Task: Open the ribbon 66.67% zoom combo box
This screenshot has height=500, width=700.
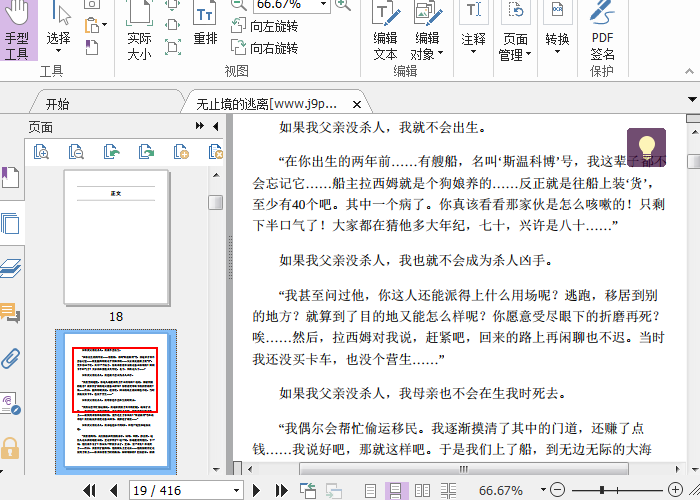Action: coord(292,5)
